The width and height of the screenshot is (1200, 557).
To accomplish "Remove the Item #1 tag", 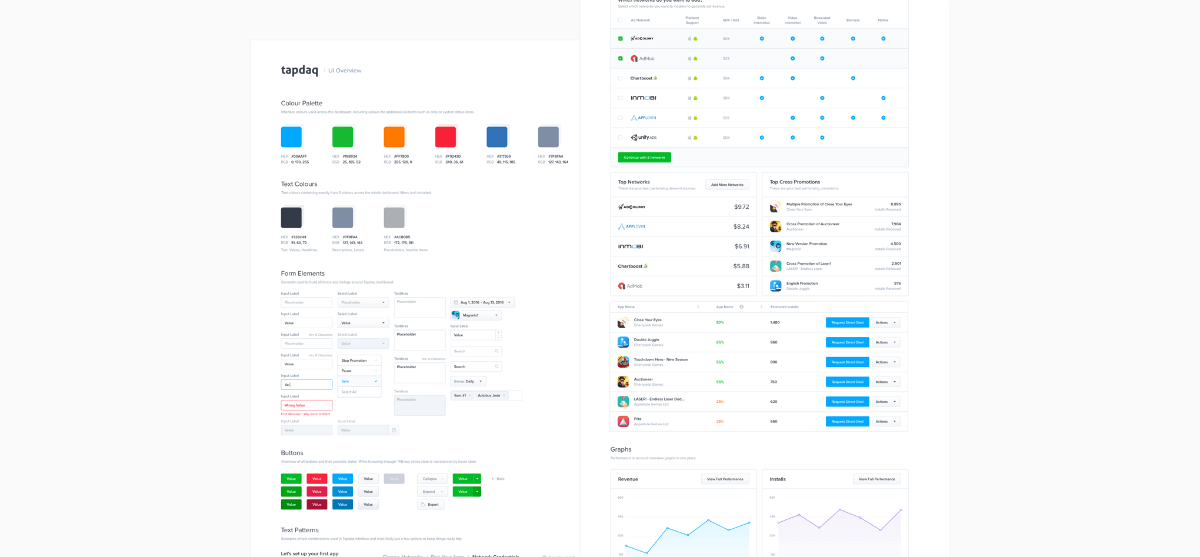I will (x=472, y=395).
